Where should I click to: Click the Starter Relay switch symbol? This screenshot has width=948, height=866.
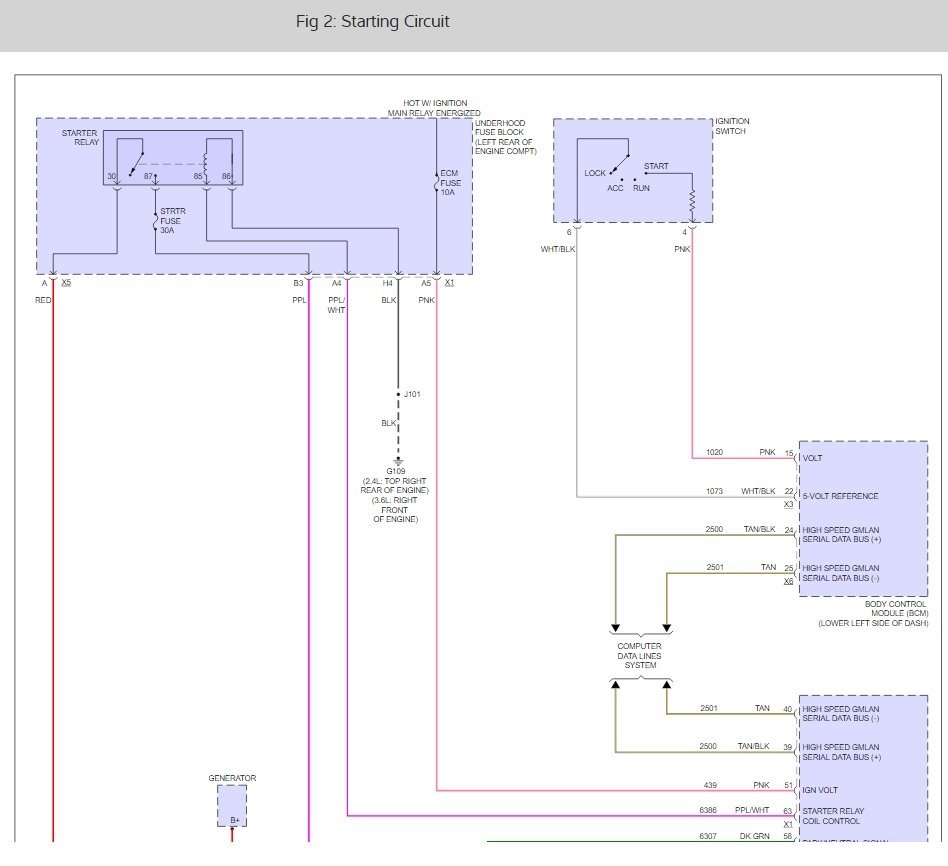131,158
